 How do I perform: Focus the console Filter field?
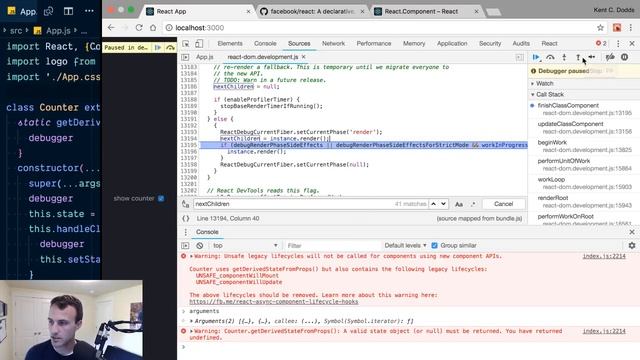click(333, 246)
